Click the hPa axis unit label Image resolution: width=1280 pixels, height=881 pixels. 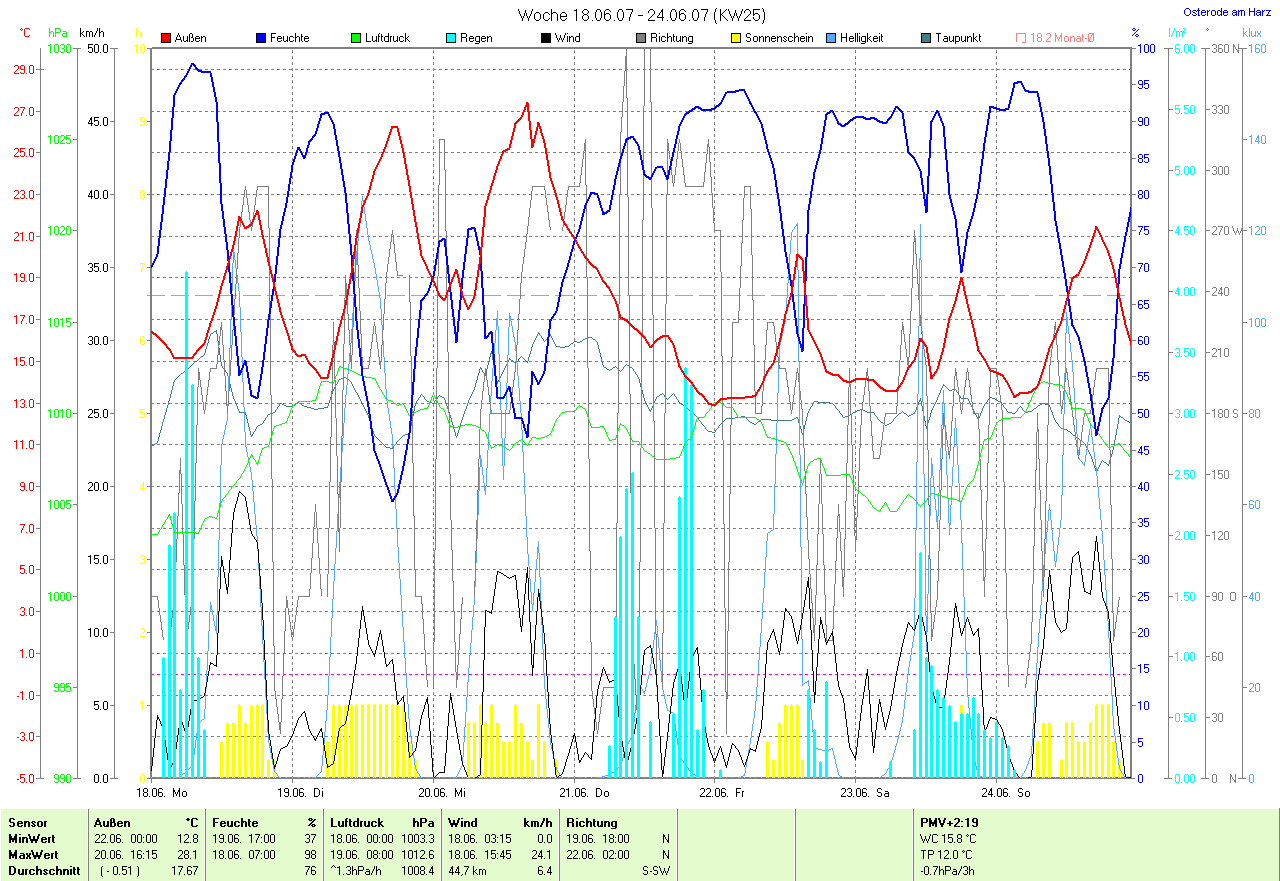(x=60, y=33)
